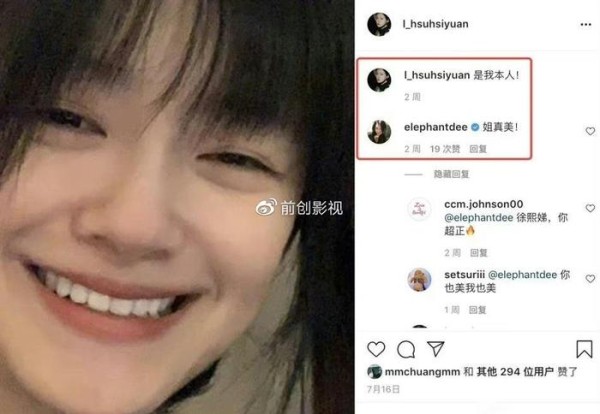View 19 次赞 on elephantdee comment

coord(445,149)
